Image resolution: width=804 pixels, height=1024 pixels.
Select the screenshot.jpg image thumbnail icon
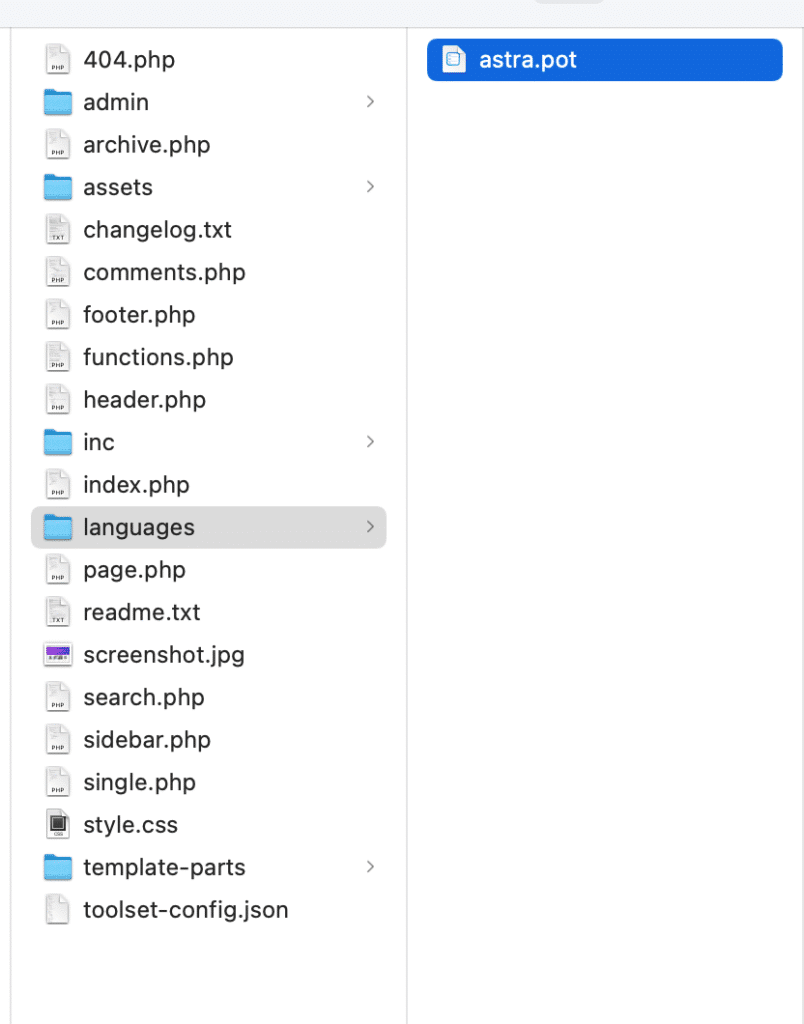click(x=58, y=655)
